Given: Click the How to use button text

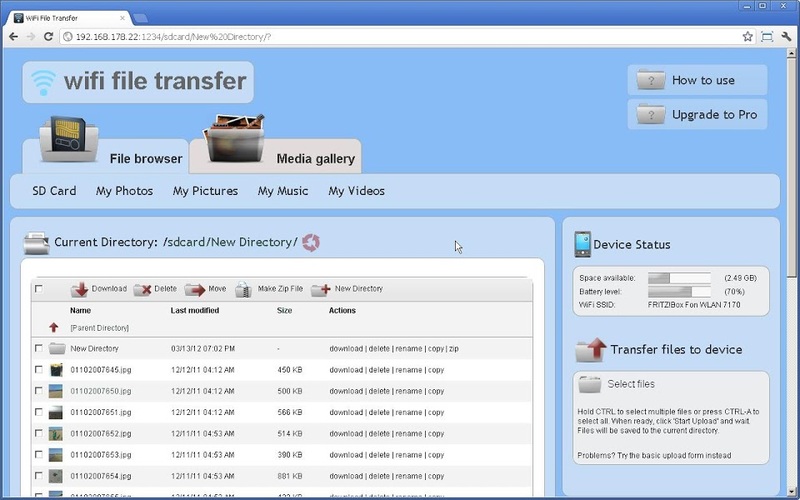Looking at the screenshot, I should tap(703, 80).
